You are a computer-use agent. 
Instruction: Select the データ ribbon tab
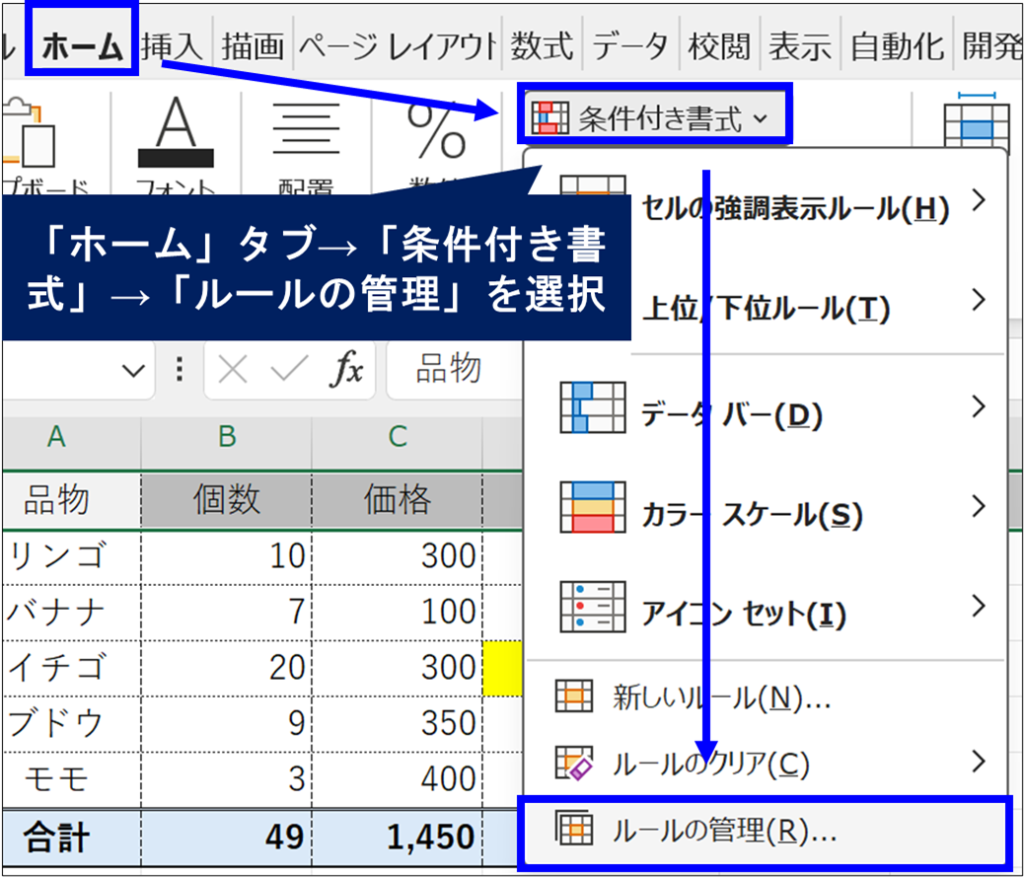click(x=630, y=46)
